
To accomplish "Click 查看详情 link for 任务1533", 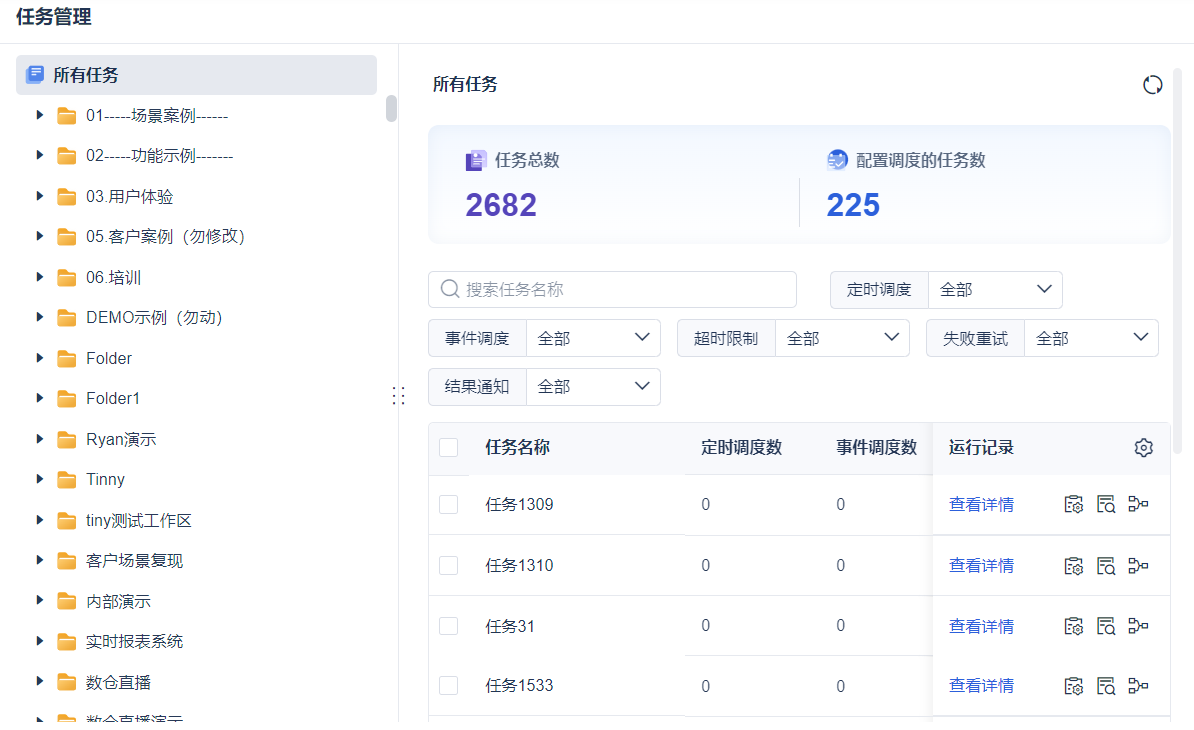I will coord(981,686).
